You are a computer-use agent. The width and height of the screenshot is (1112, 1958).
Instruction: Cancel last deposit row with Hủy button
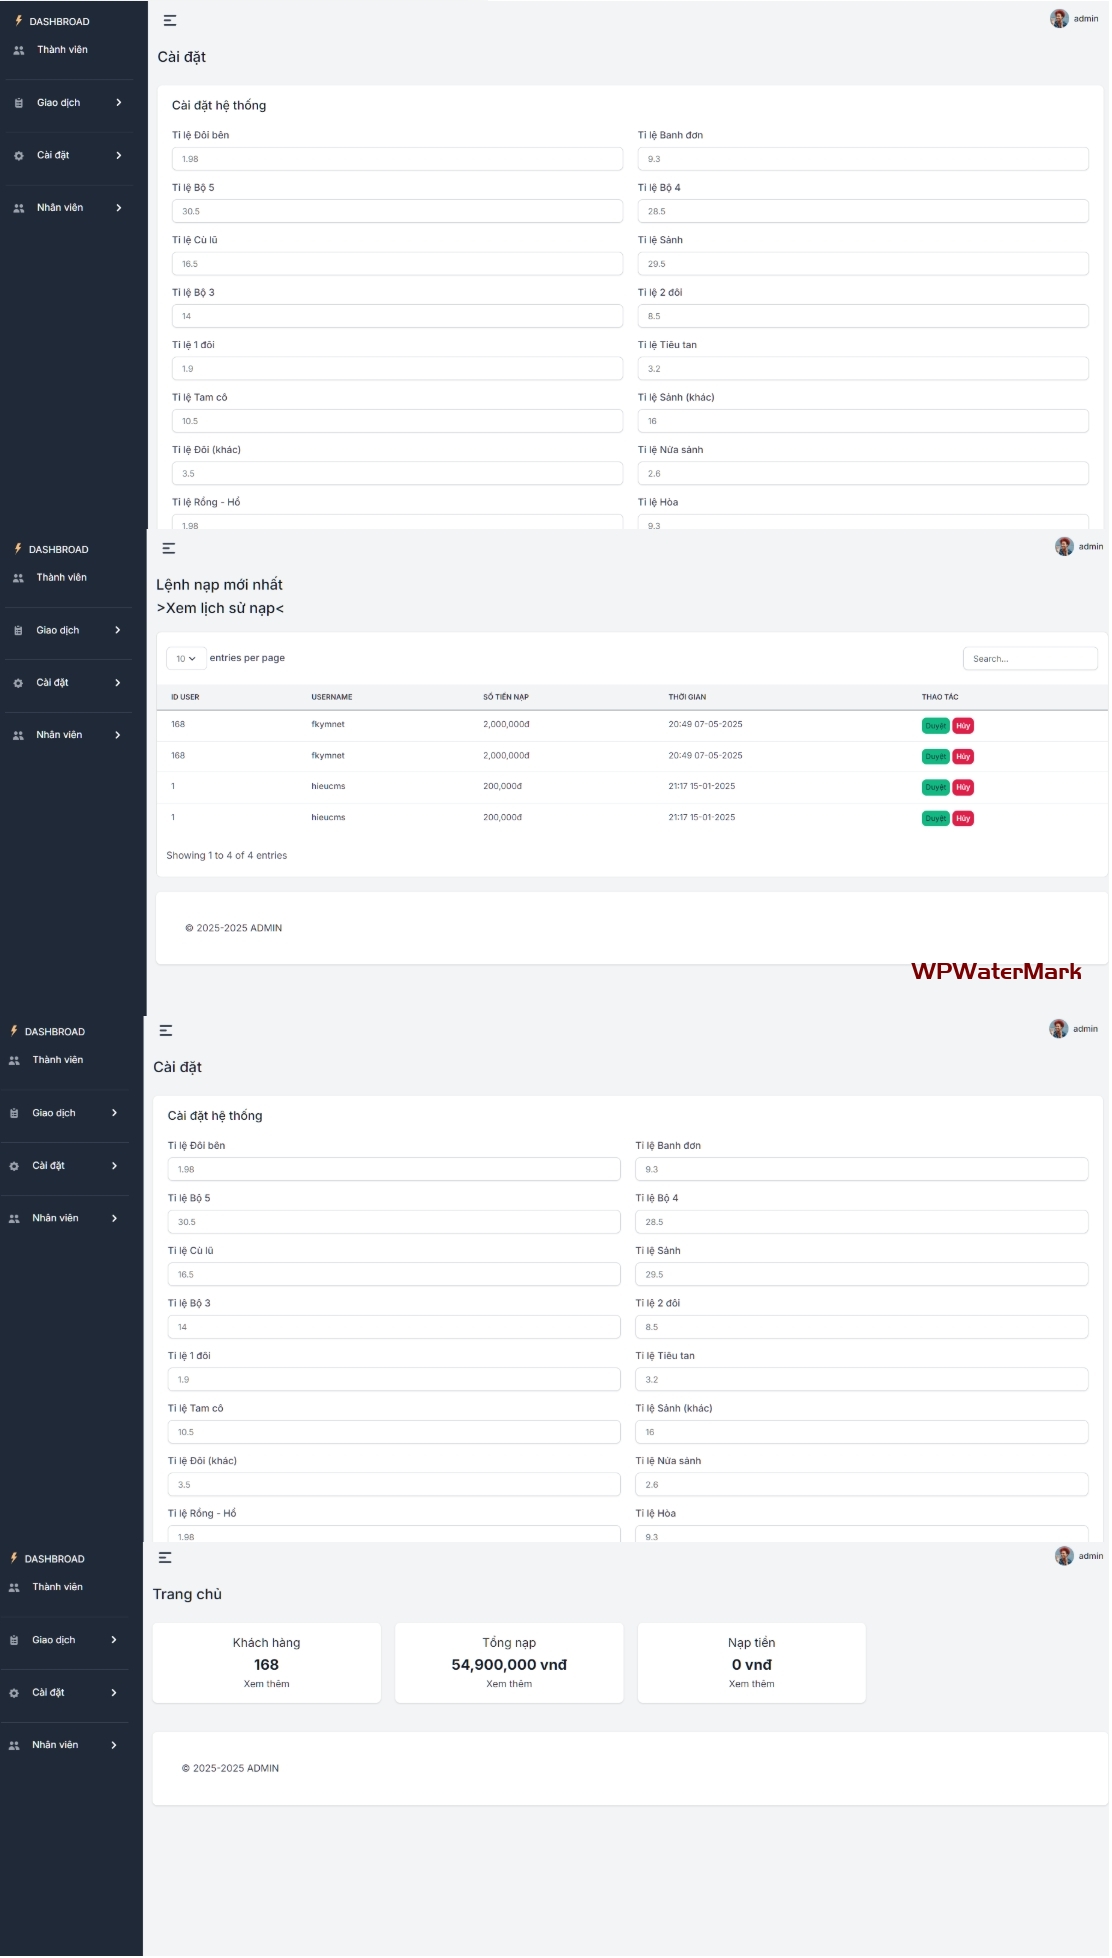click(963, 818)
